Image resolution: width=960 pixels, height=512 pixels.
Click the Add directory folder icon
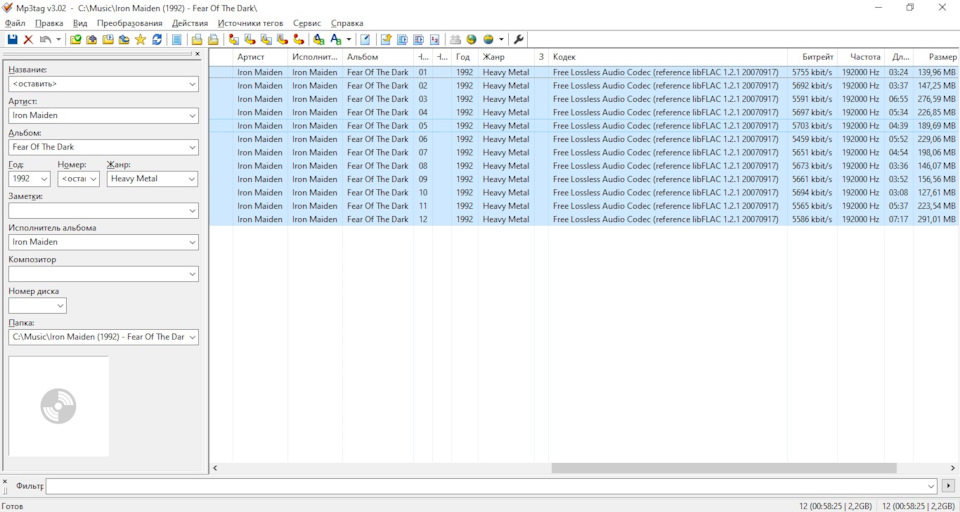pyautogui.click(x=92, y=39)
